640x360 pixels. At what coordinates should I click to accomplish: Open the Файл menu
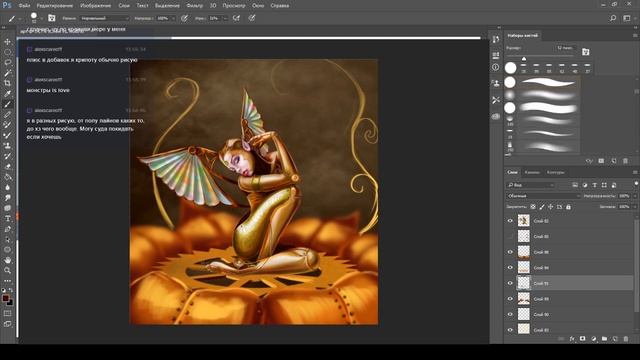(x=24, y=6)
